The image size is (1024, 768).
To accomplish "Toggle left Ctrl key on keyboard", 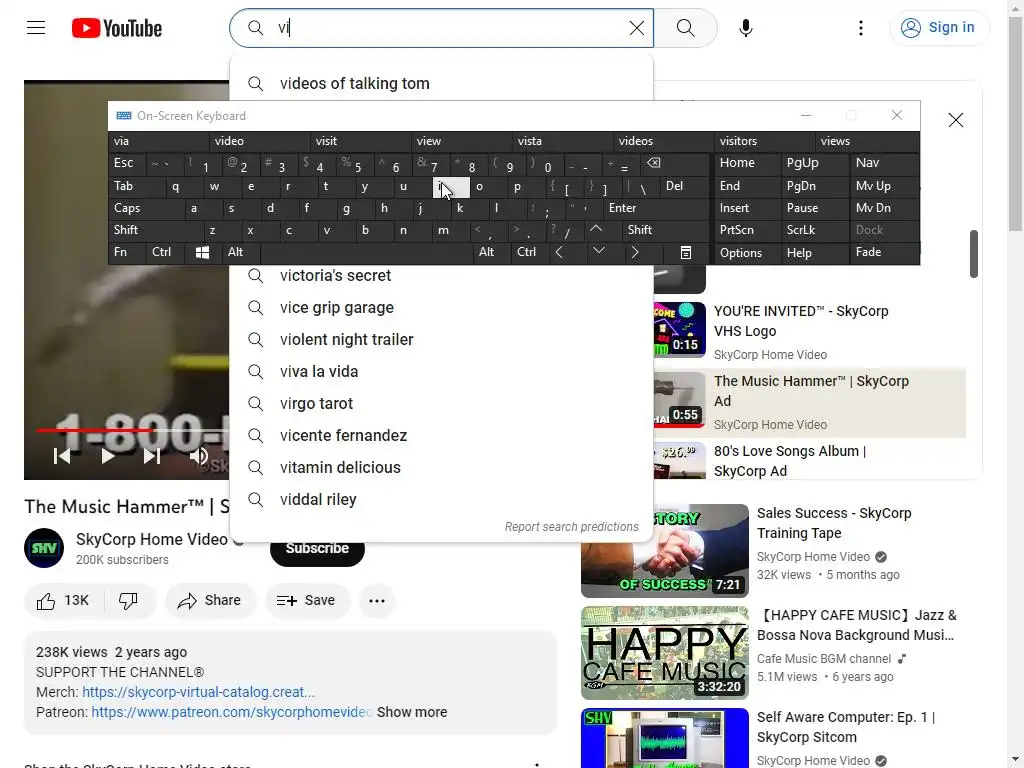I will pyautogui.click(x=165, y=253).
